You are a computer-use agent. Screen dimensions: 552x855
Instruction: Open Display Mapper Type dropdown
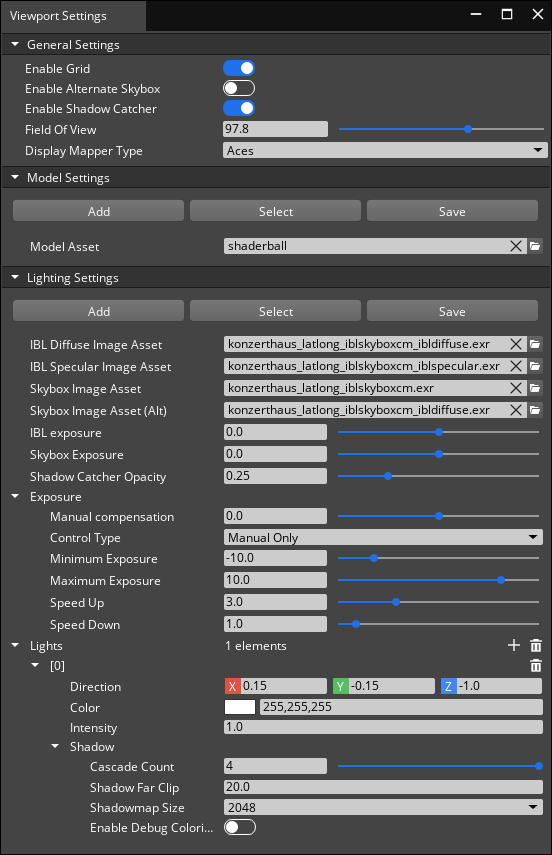(x=385, y=150)
